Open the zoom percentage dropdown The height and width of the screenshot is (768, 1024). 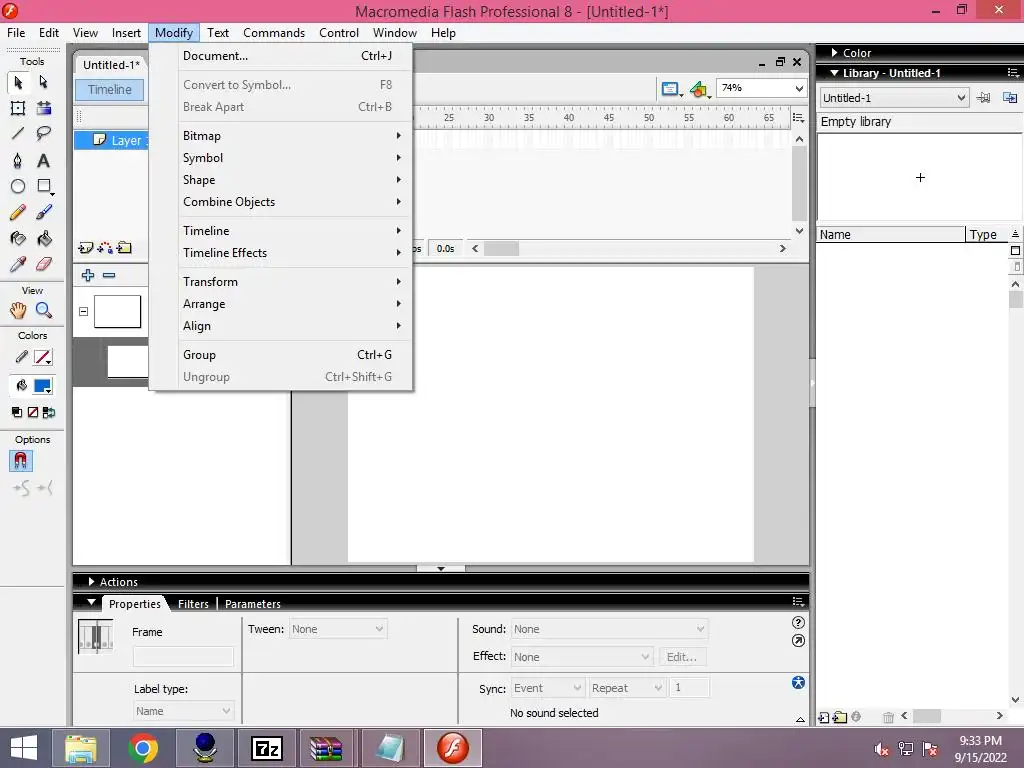pos(799,88)
